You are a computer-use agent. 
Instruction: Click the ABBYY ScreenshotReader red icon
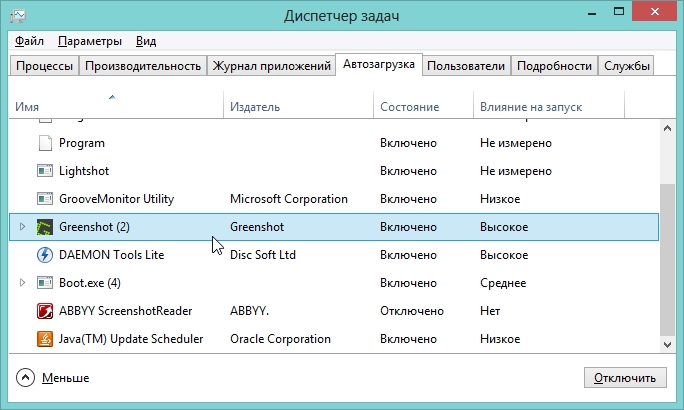point(45,311)
